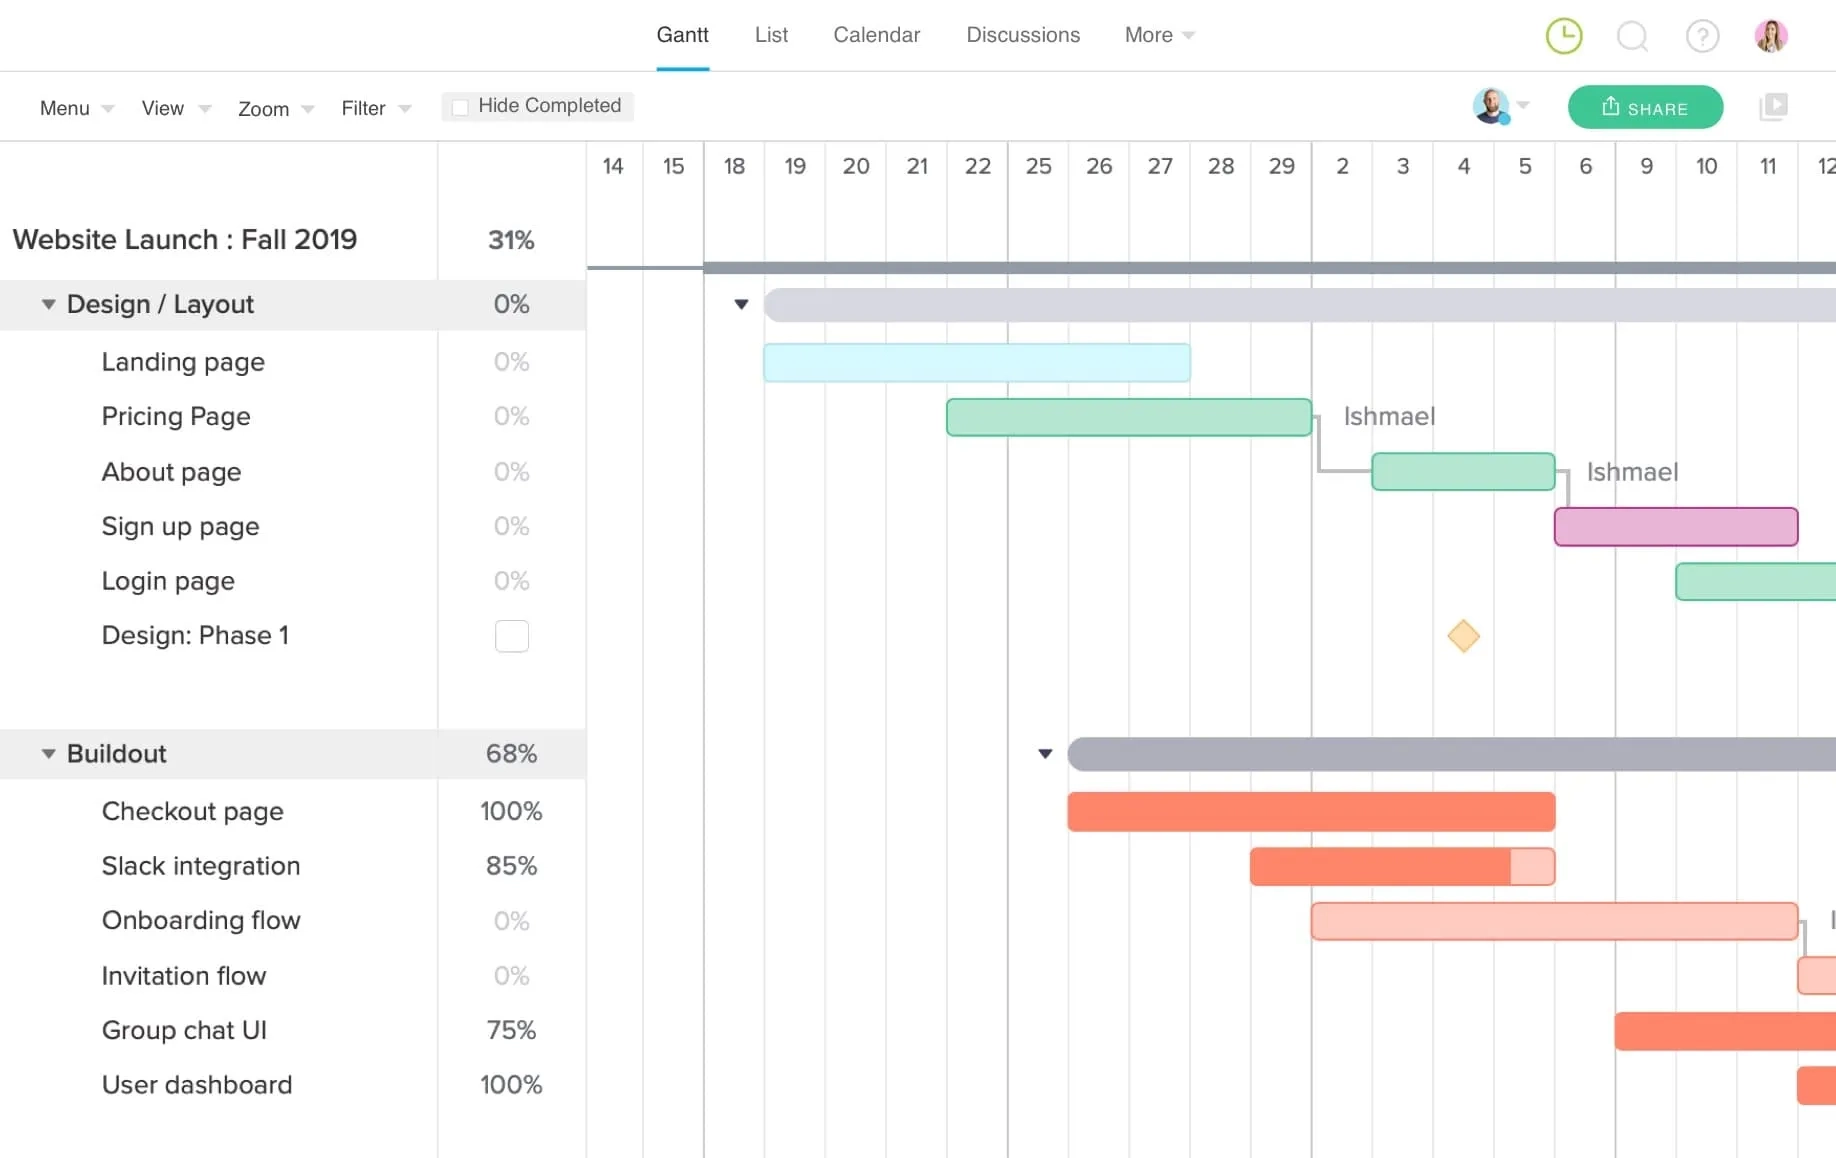The width and height of the screenshot is (1836, 1158).
Task: Click the search magnifier icon
Action: click(1632, 35)
